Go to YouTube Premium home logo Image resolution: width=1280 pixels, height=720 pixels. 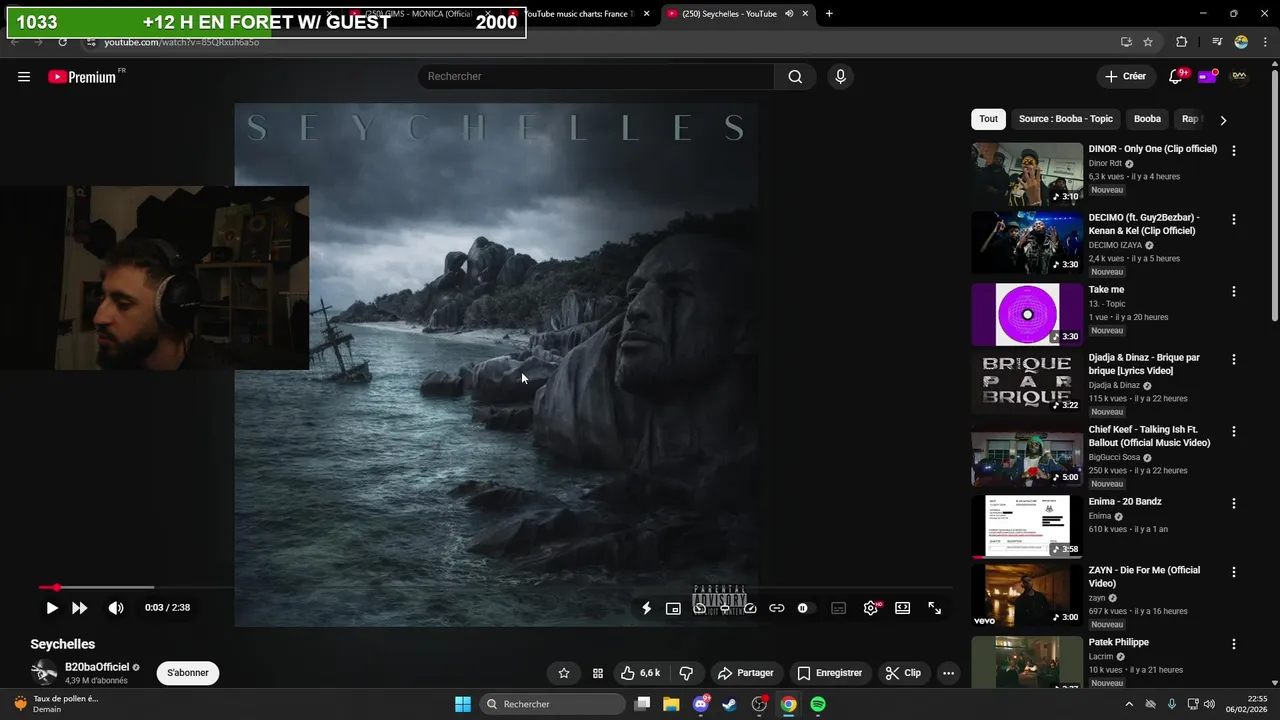(x=83, y=77)
